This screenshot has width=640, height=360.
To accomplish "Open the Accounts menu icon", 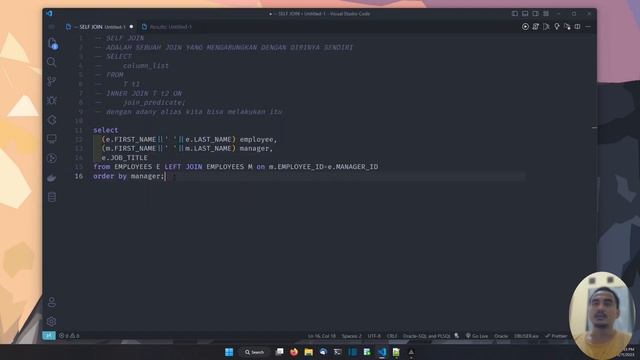I will pyautogui.click(x=51, y=302).
